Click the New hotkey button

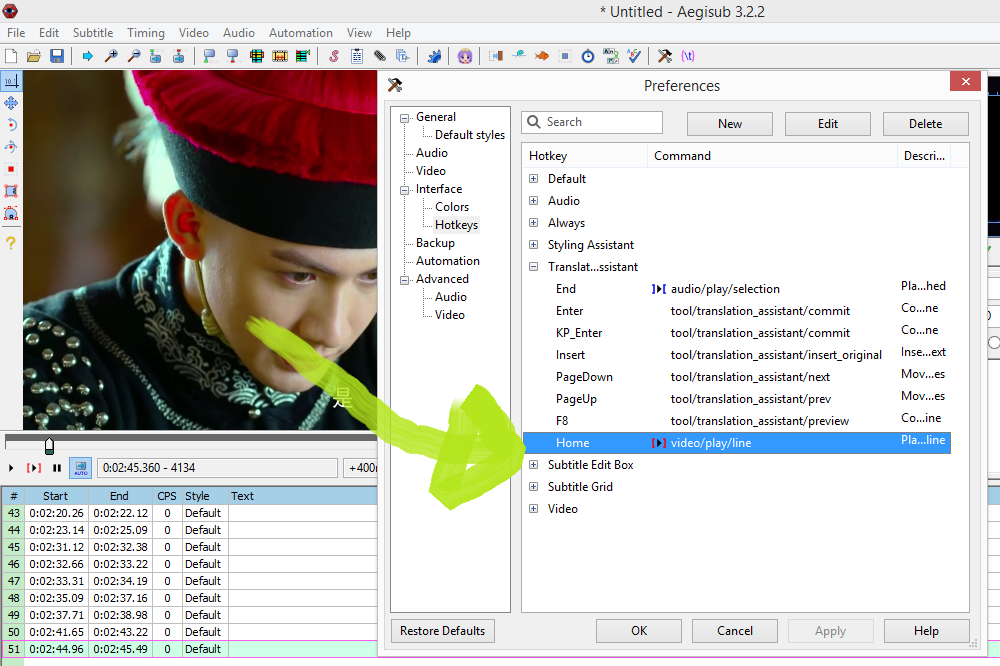(x=730, y=124)
